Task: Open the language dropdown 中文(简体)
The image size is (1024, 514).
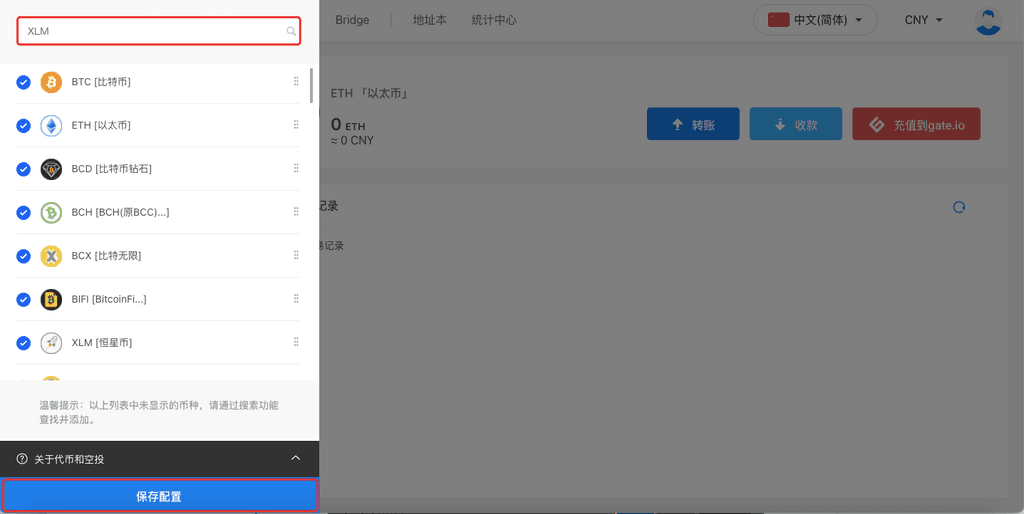Action: 815,20
